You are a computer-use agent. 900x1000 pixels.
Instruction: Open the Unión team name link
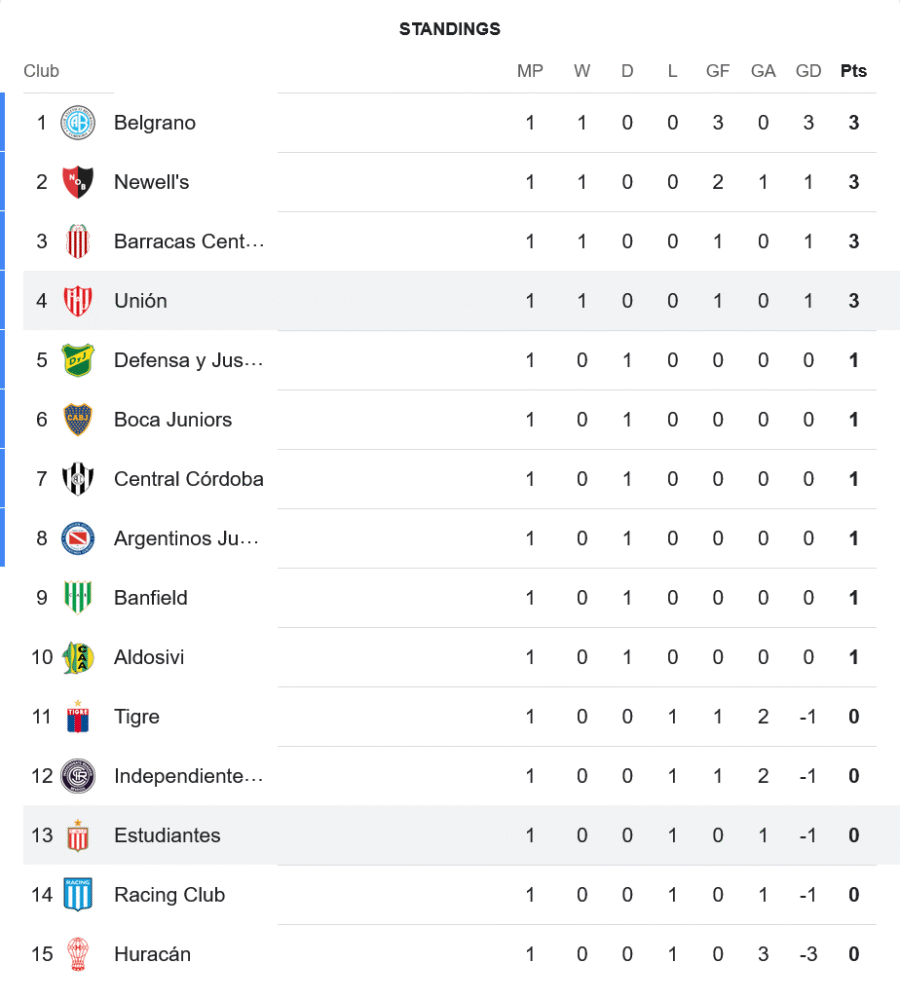(x=141, y=301)
